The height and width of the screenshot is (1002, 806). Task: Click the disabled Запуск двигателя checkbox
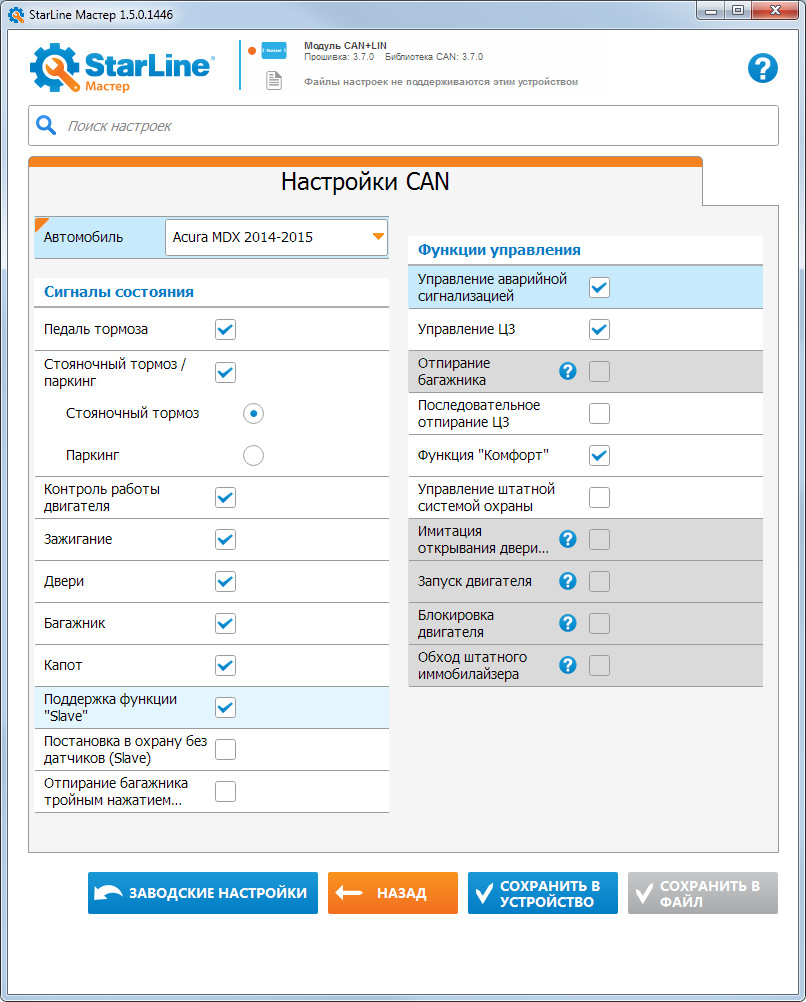tap(600, 582)
